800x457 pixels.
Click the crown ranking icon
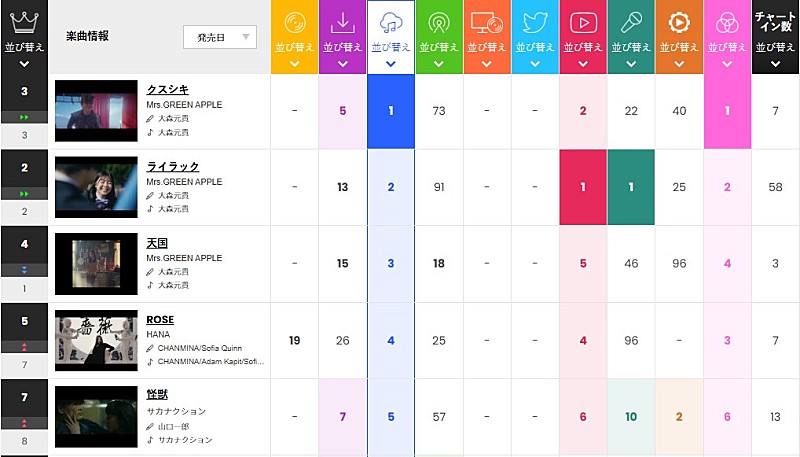coord(24,22)
